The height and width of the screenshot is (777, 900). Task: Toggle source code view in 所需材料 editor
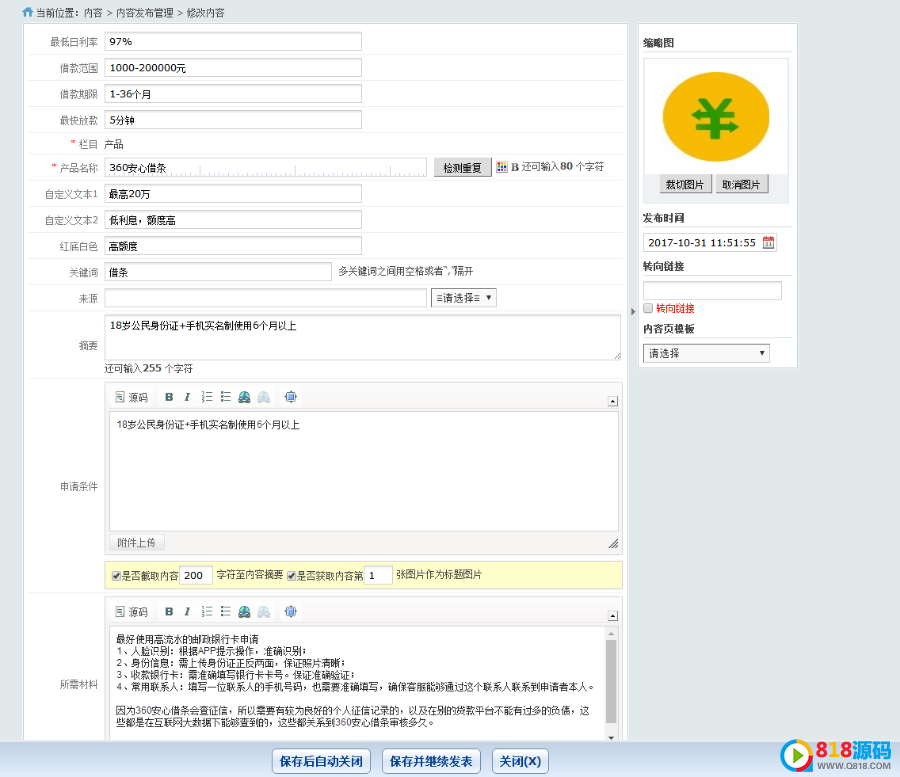point(131,612)
